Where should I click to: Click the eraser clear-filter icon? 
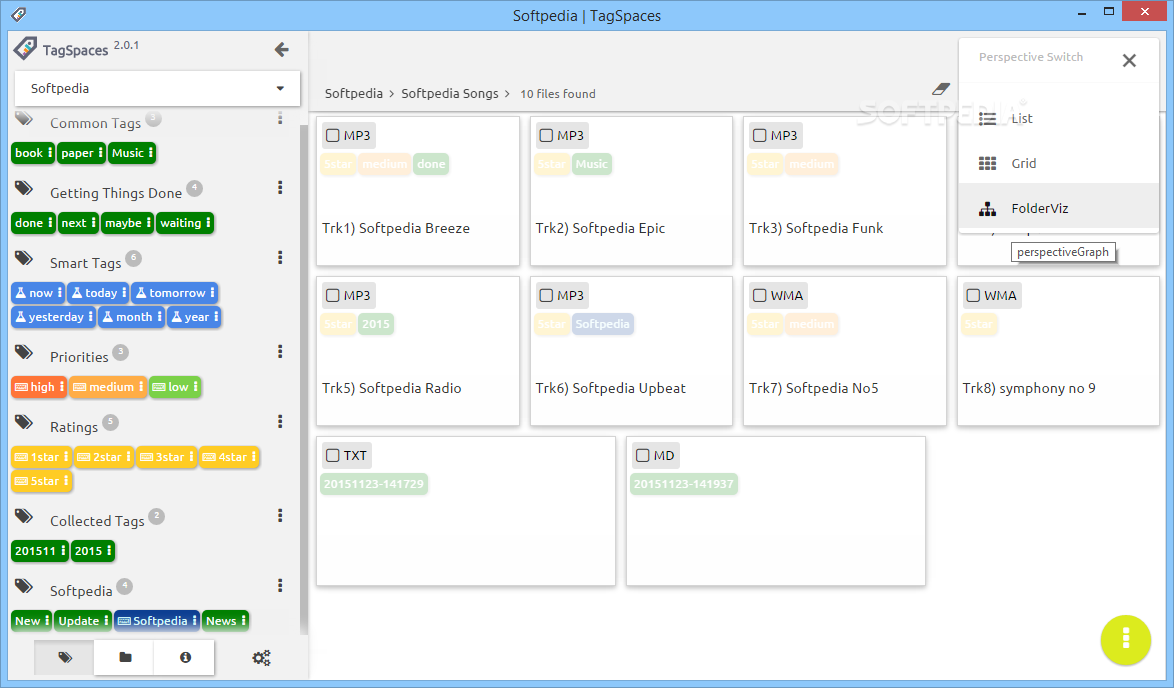pyautogui.click(x=941, y=89)
